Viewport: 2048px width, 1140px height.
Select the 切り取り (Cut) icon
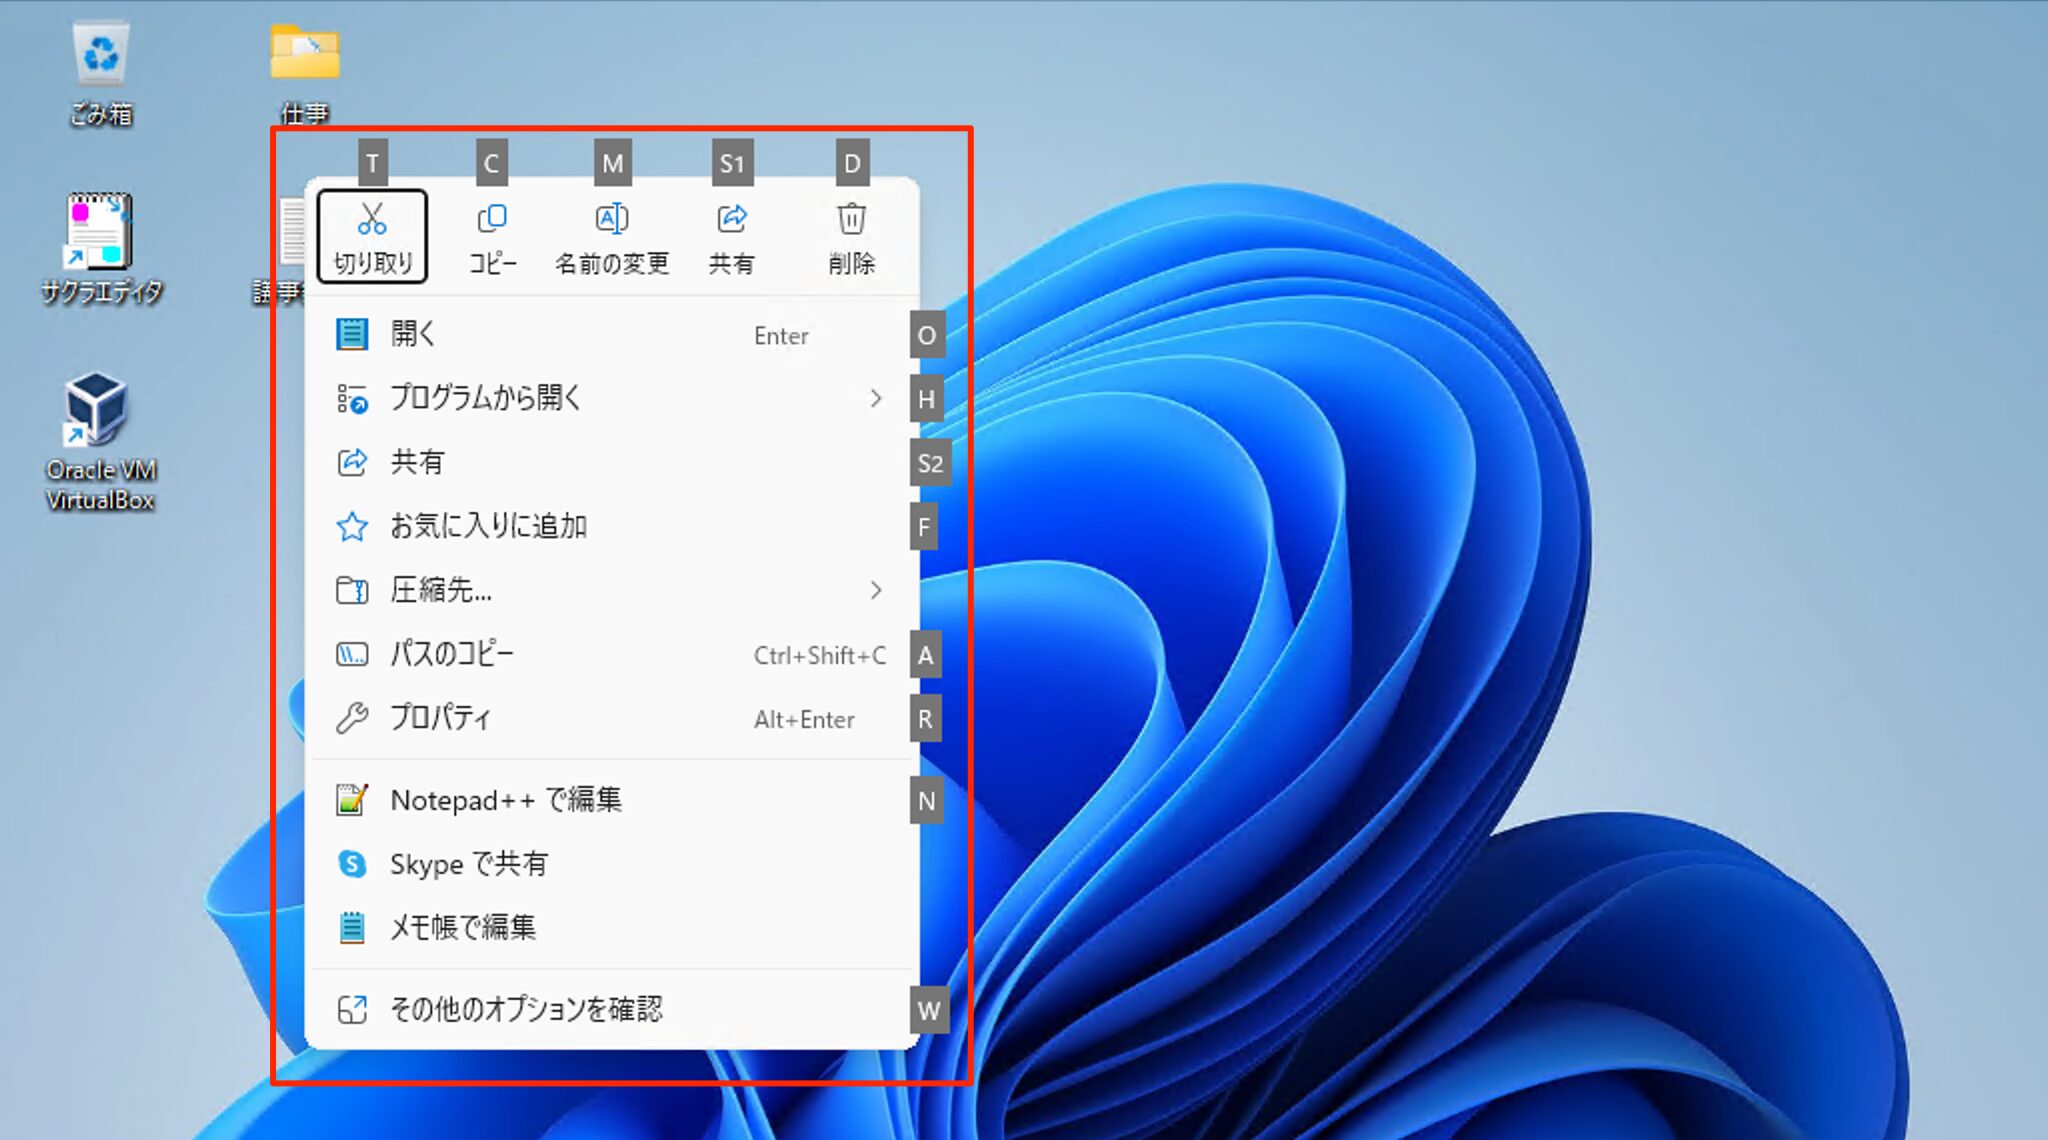click(371, 237)
